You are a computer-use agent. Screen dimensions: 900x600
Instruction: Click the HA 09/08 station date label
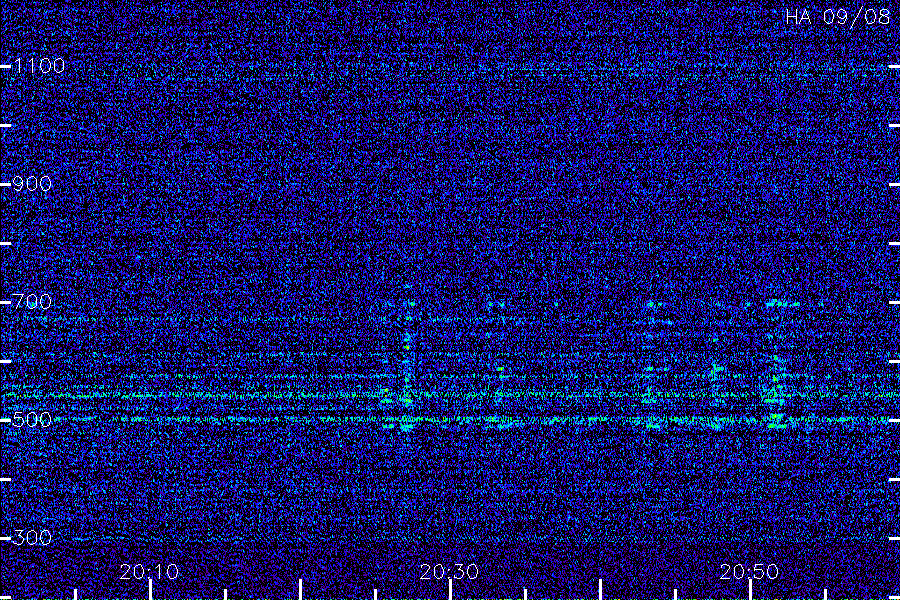[x=837, y=17]
